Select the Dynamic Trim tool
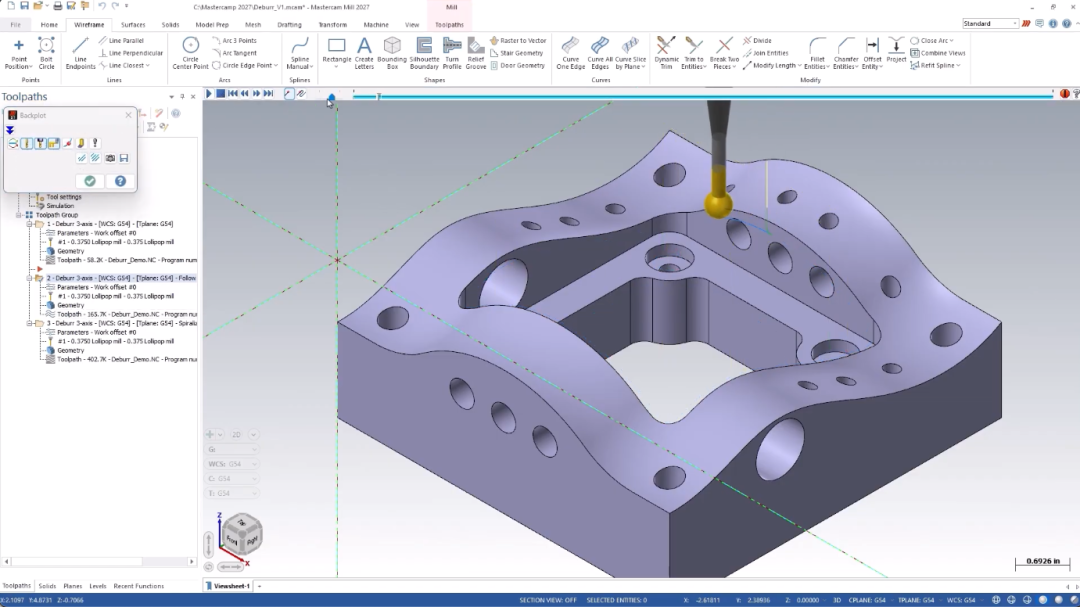The height and width of the screenshot is (607, 1080). click(666, 54)
